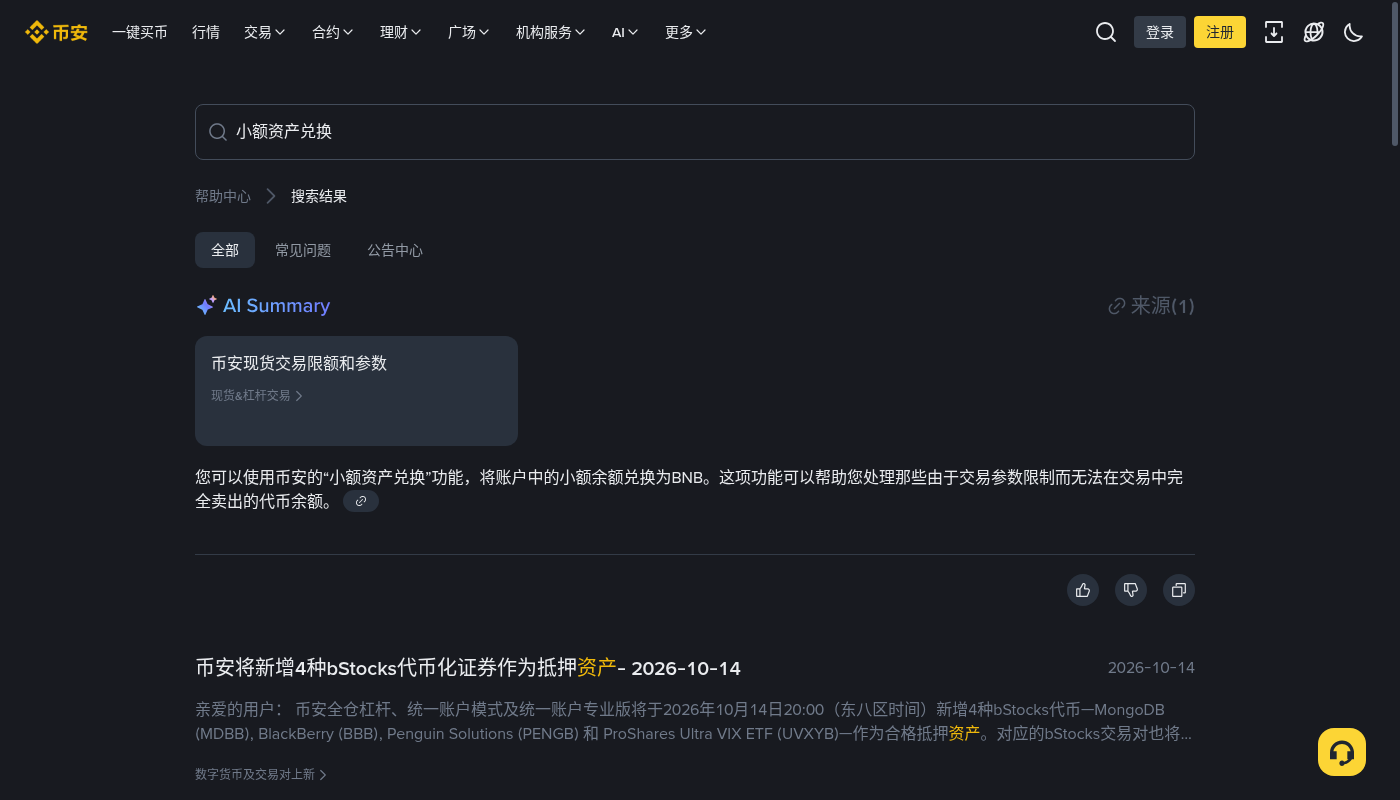Open 一键买币 in the navigation

click(x=140, y=32)
